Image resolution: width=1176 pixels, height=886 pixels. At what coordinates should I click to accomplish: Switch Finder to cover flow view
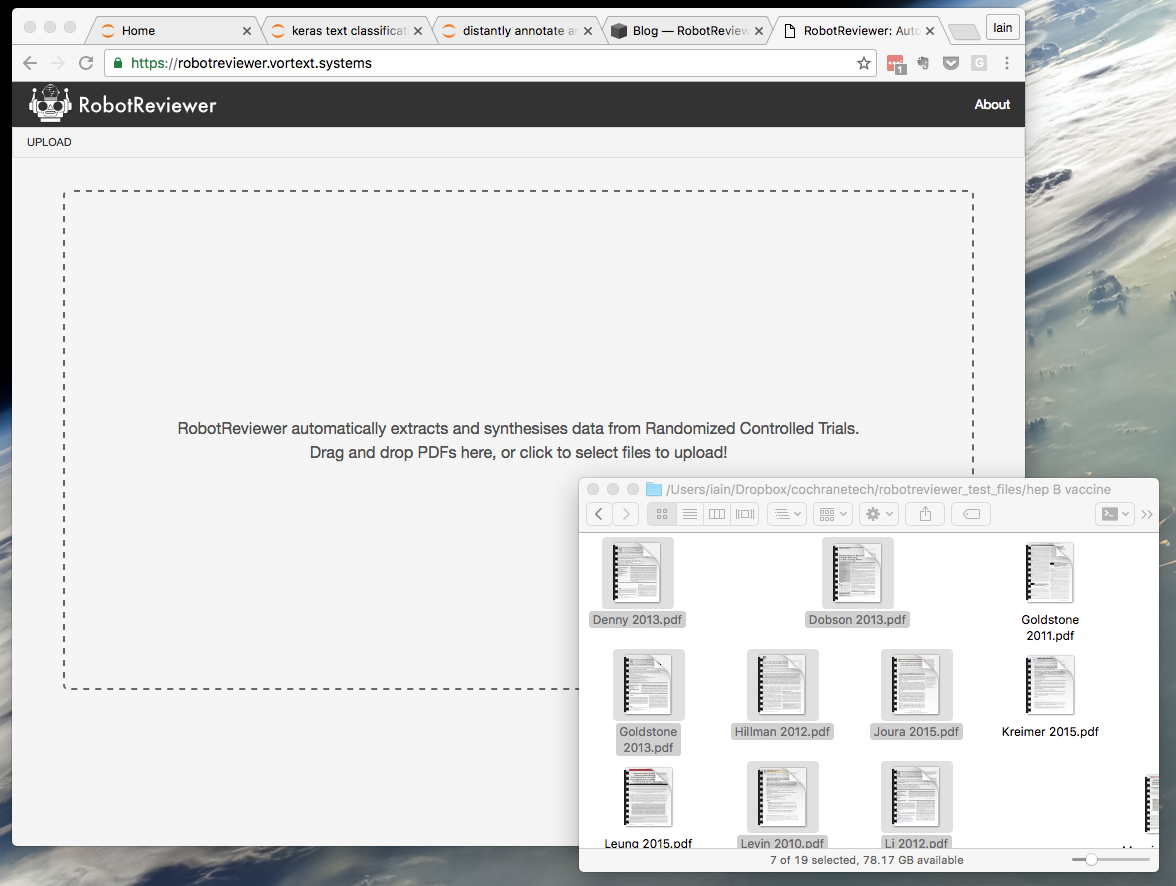(x=745, y=514)
